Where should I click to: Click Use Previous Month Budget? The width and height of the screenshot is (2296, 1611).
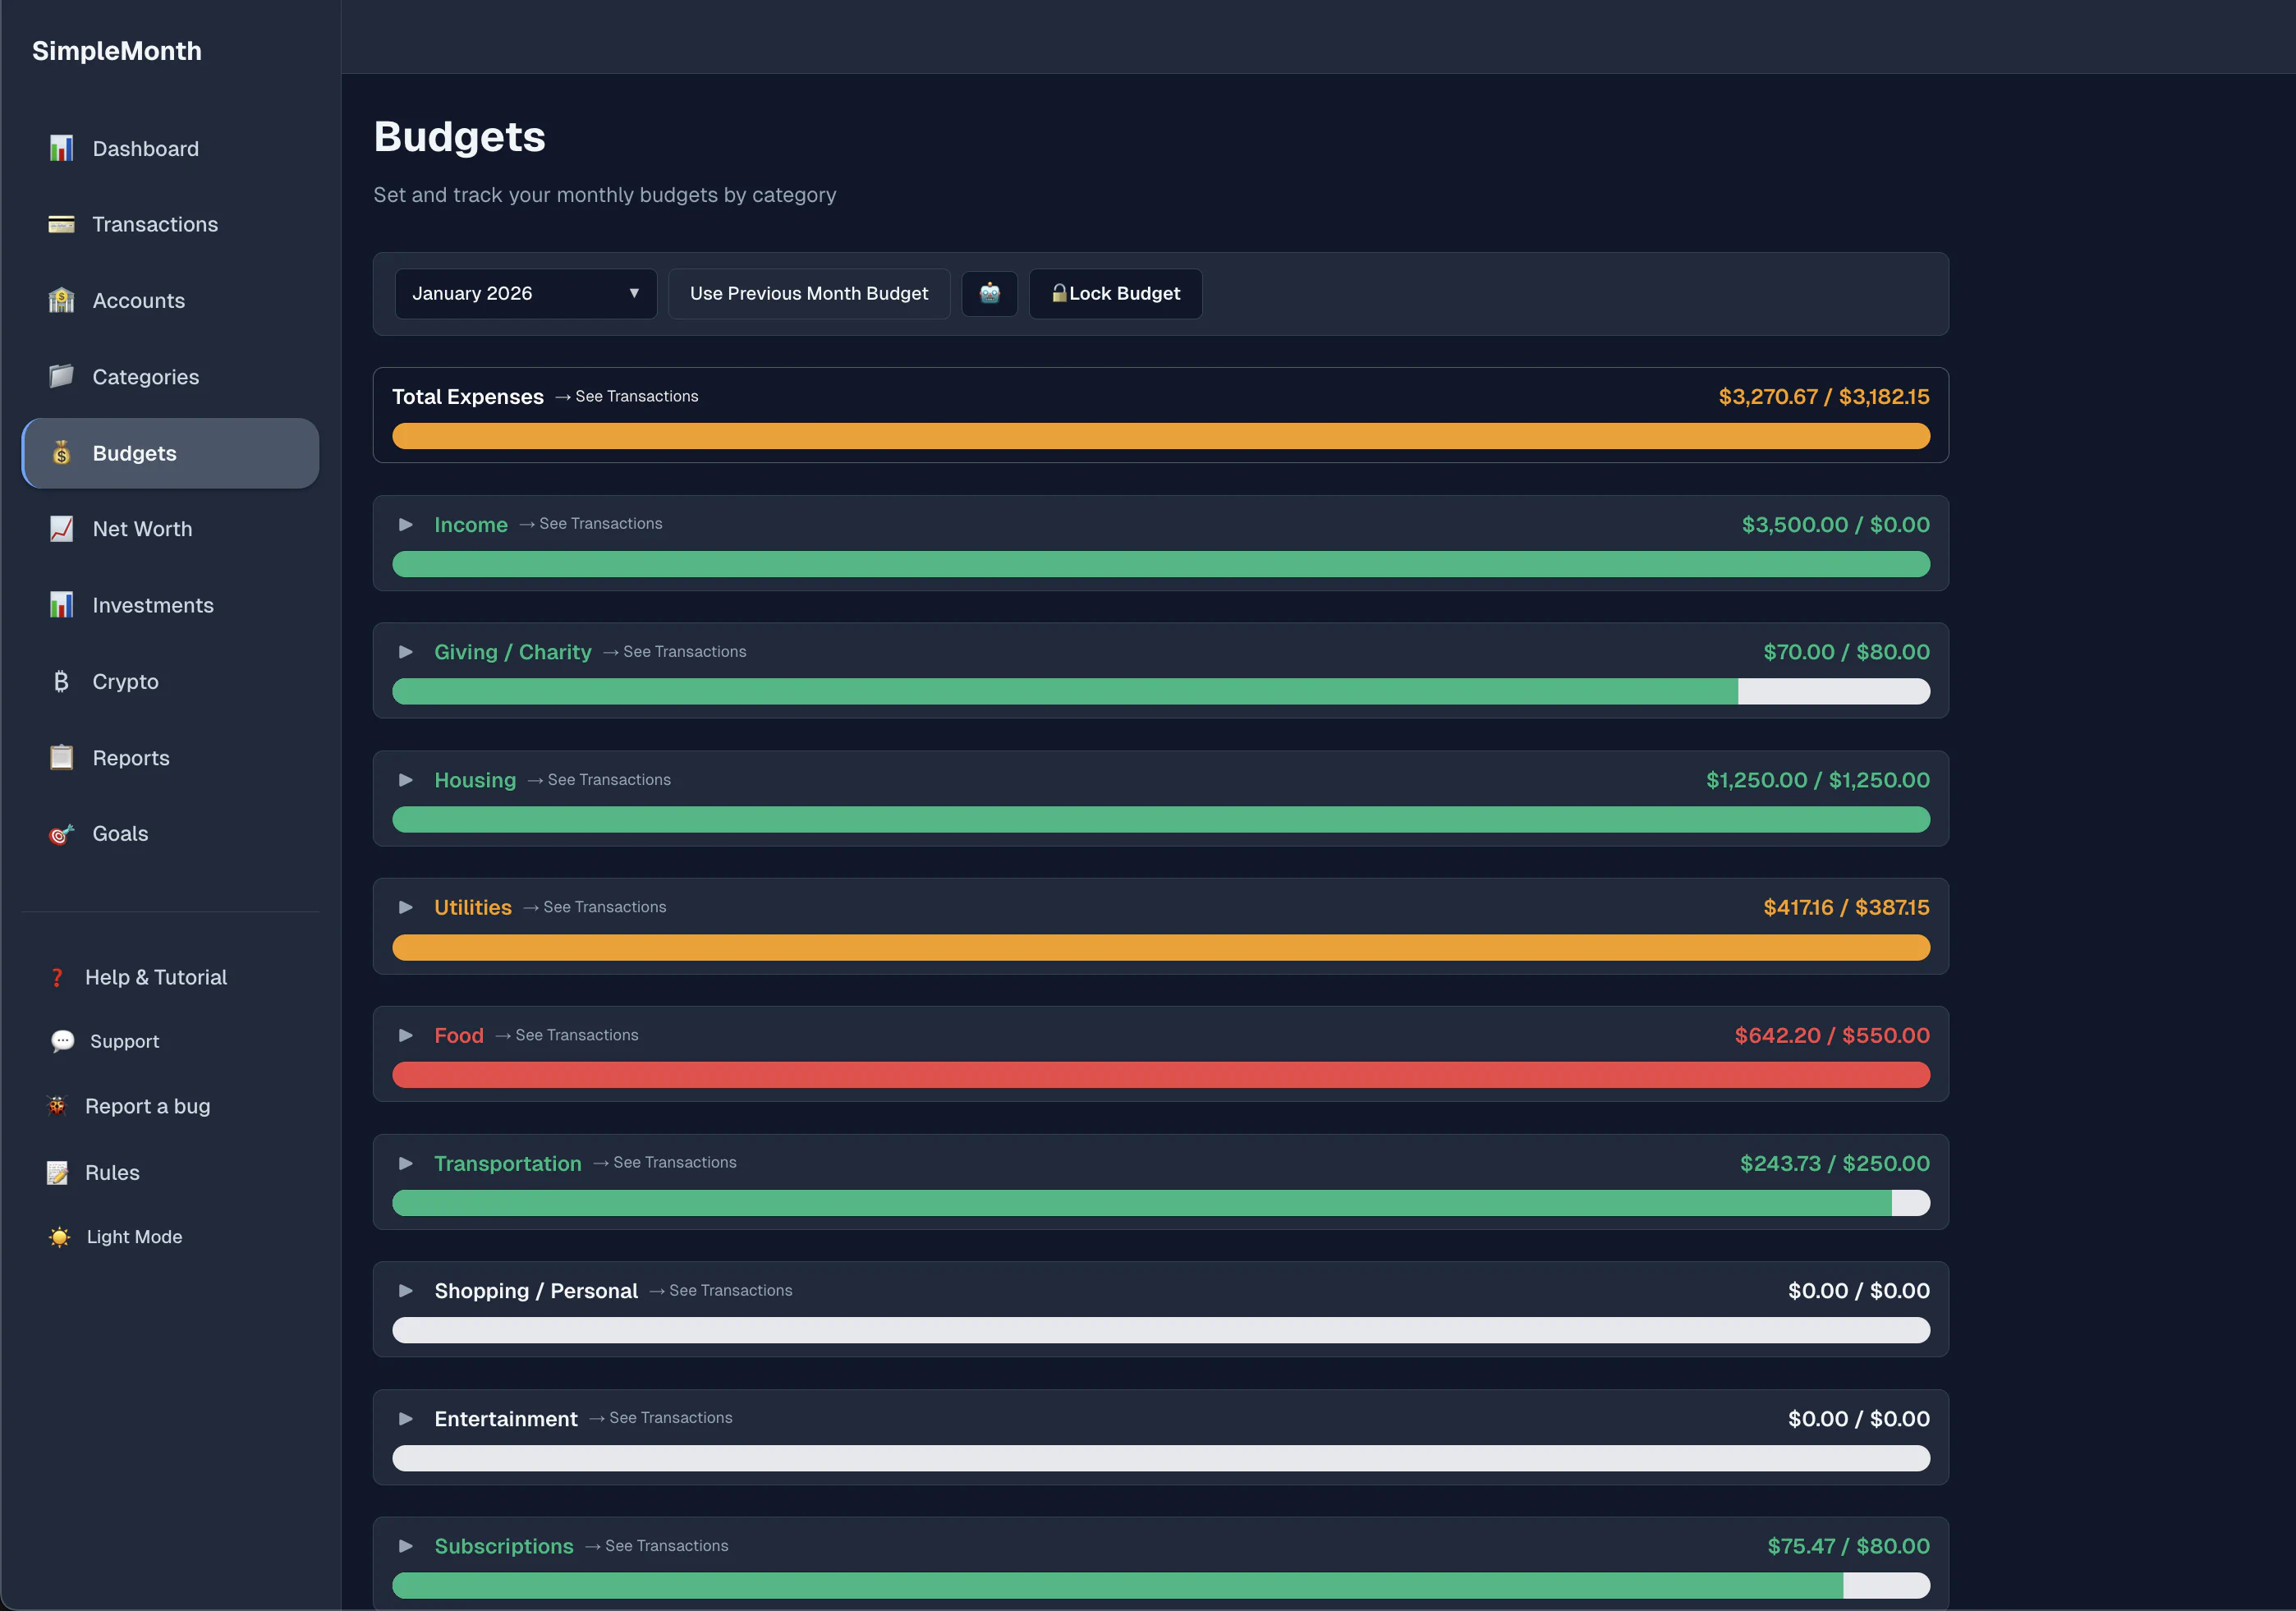pyautogui.click(x=808, y=293)
